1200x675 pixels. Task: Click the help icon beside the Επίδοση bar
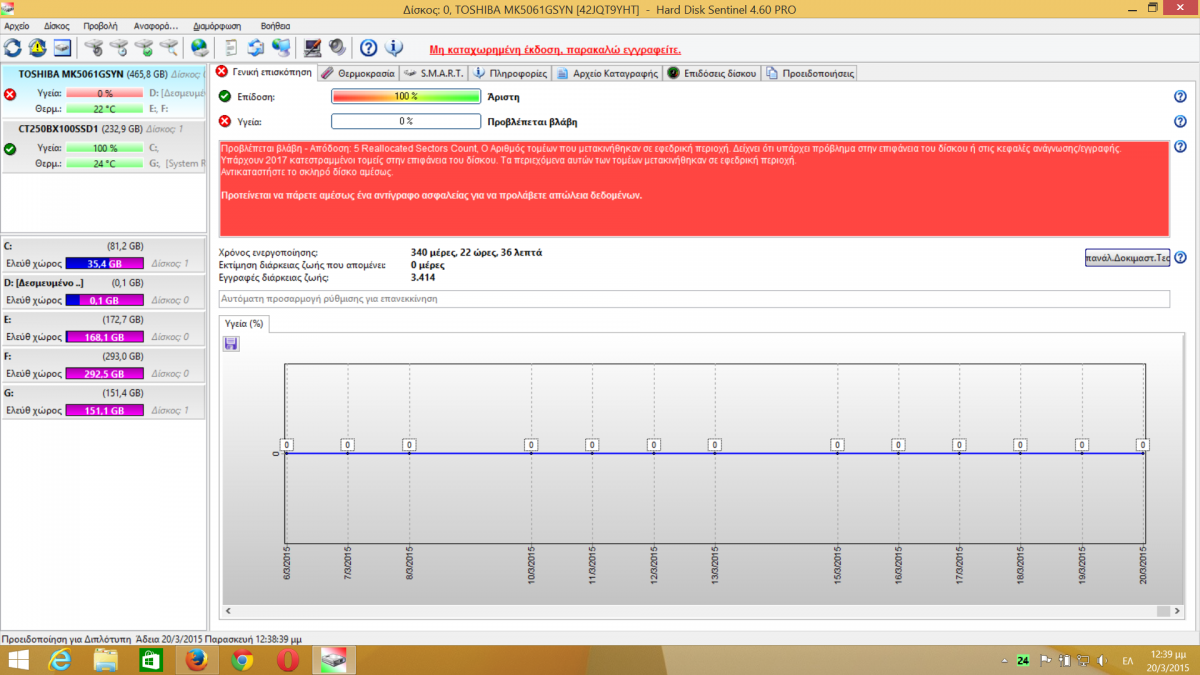1180,96
